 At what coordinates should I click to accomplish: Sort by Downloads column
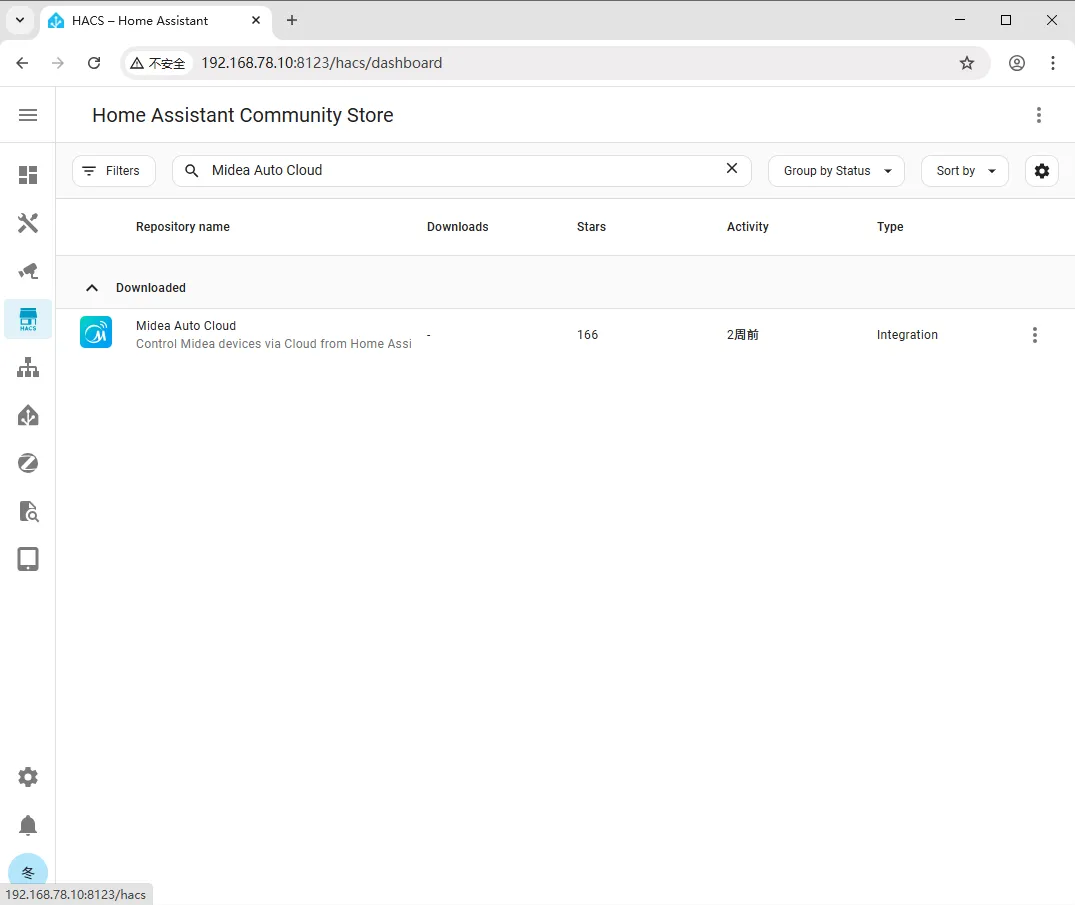coord(457,227)
